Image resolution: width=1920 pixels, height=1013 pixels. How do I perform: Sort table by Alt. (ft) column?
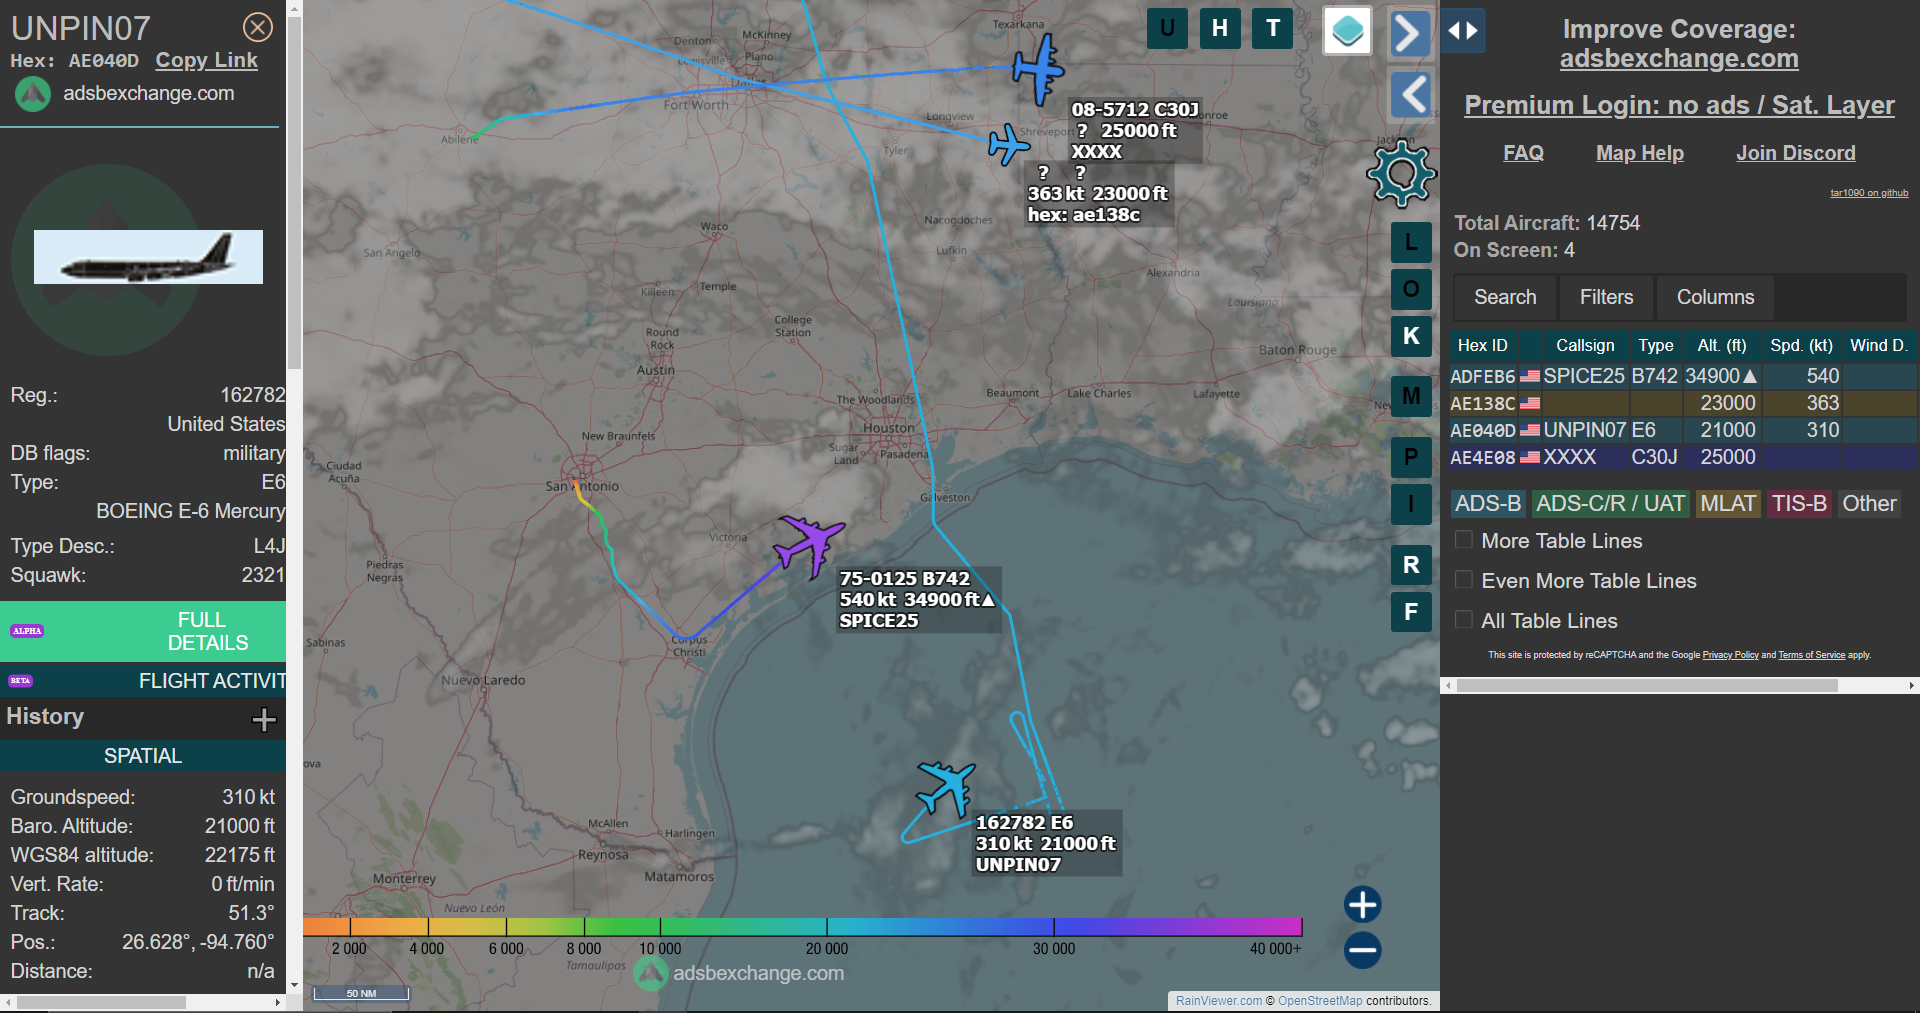tap(1721, 345)
